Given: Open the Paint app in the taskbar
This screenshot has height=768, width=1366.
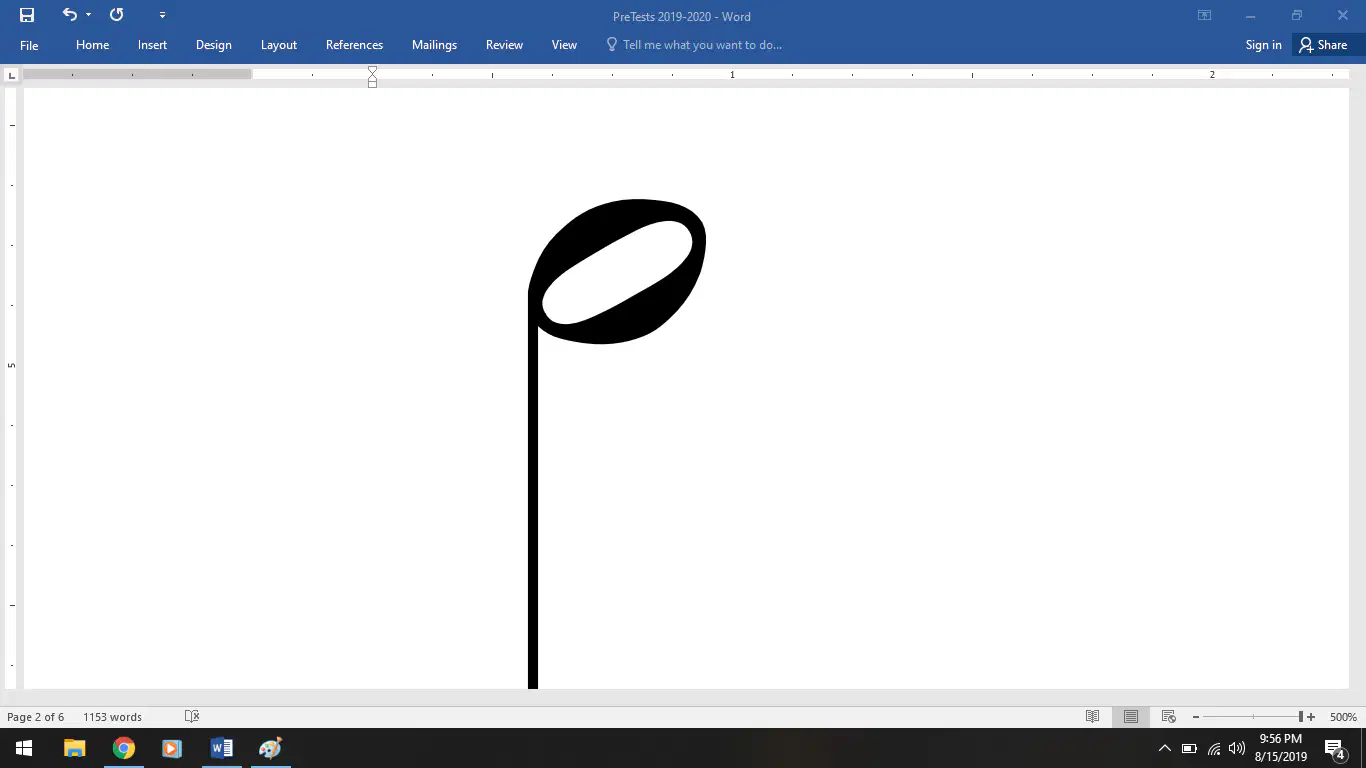Looking at the screenshot, I should coord(270,748).
